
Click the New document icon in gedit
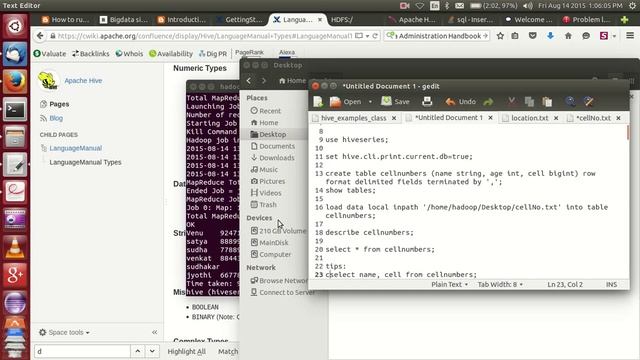[x=318, y=102]
